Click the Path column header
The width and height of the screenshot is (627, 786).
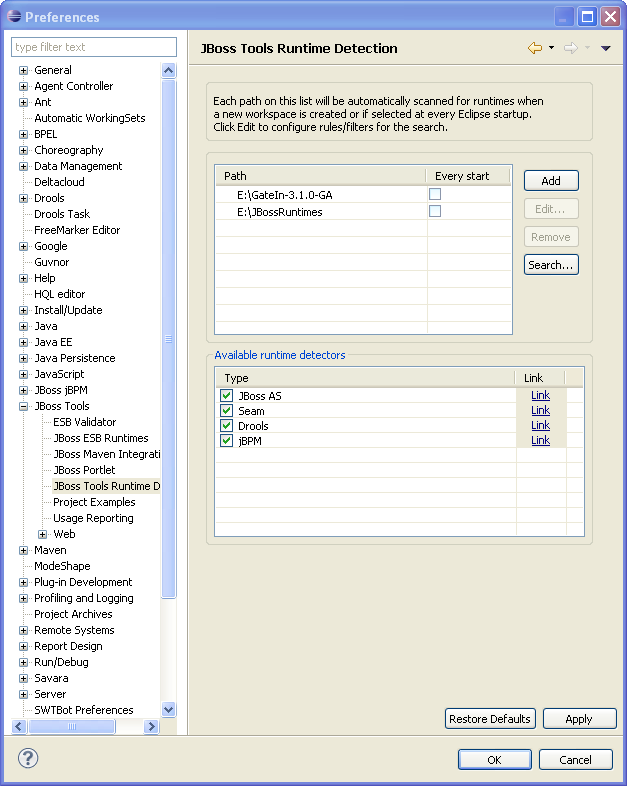tap(321, 176)
